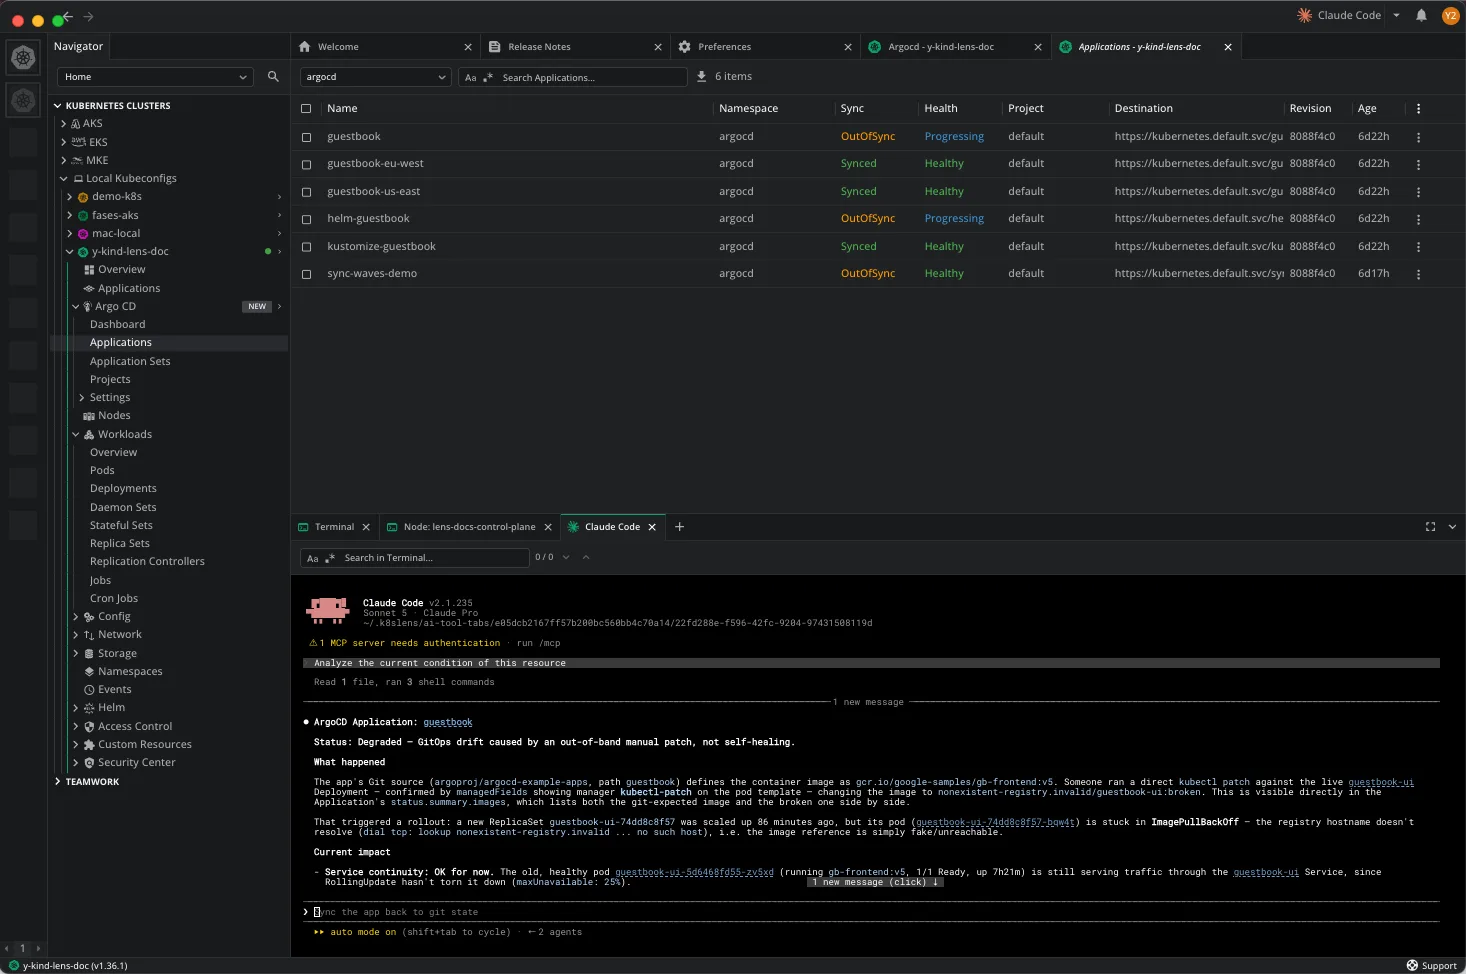Check the kustomize-guestbook row checkbox

[306, 247]
